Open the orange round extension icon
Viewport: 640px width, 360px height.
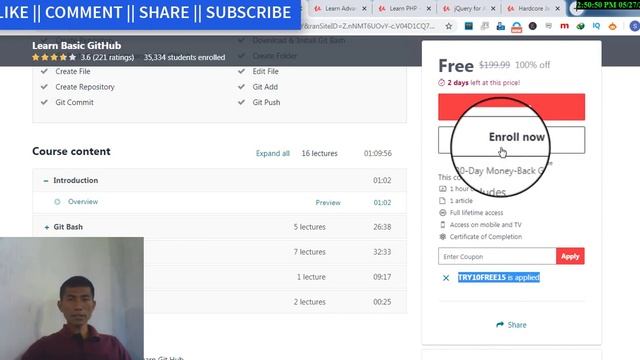[612, 26]
